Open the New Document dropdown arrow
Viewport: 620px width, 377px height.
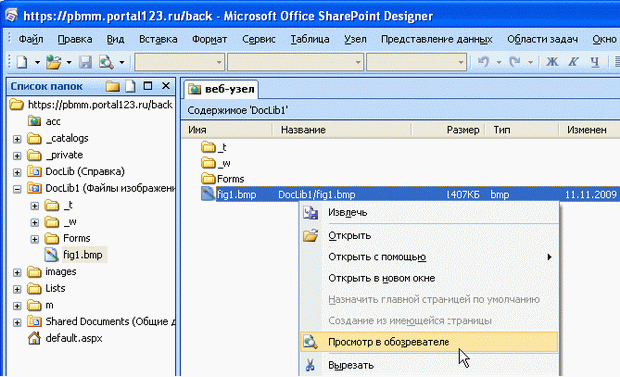pyautogui.click(x=37, y=63)
